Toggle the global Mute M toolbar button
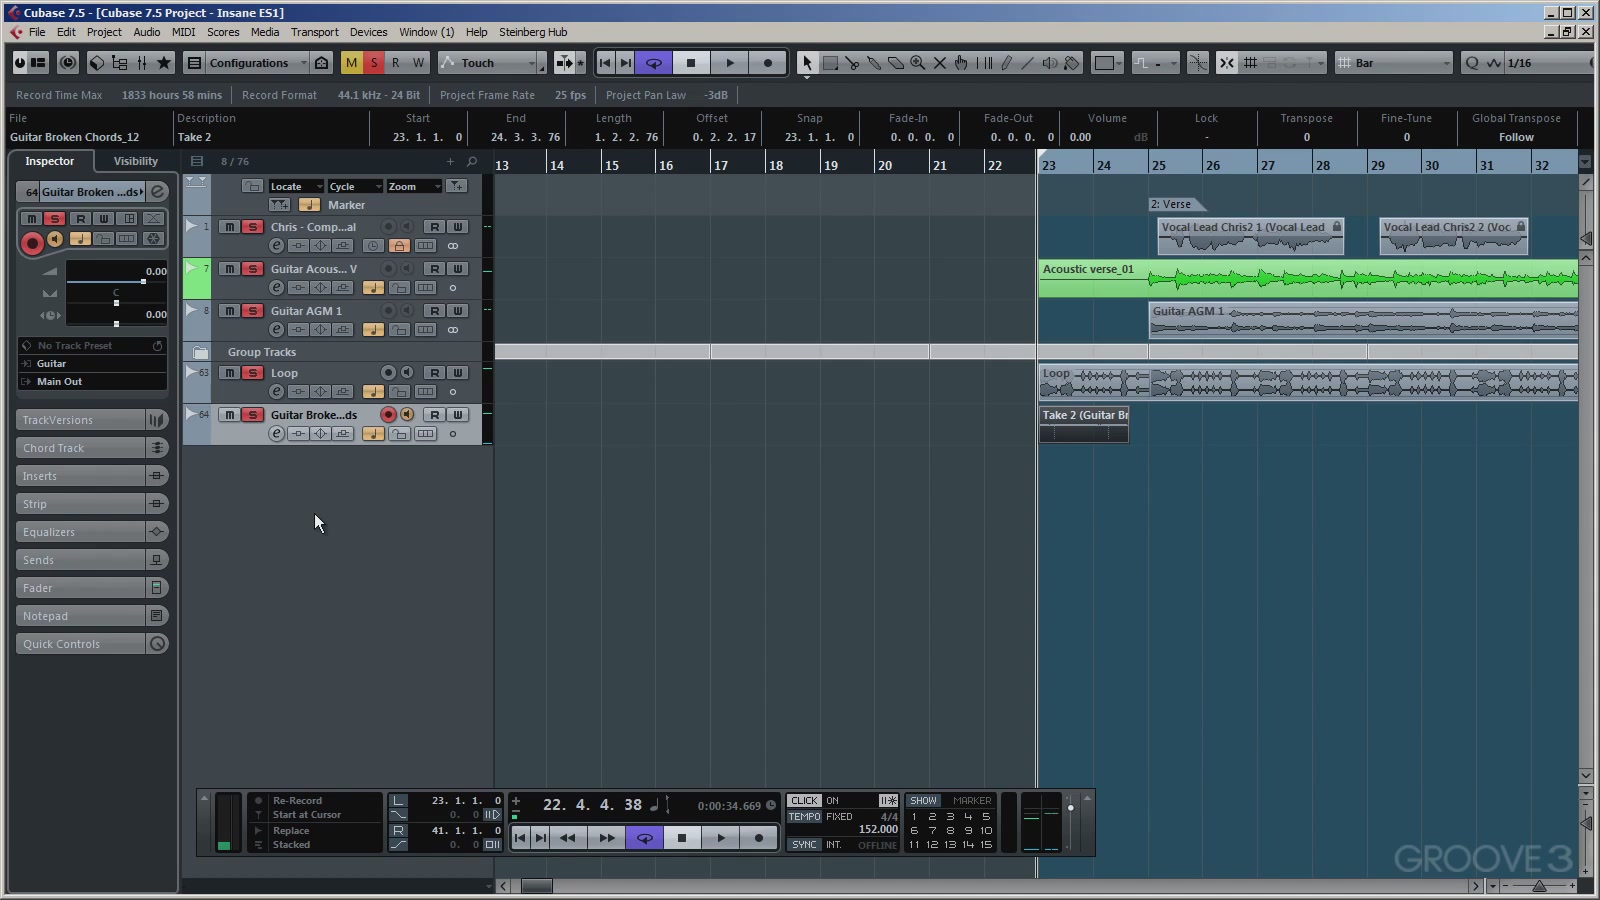Viewport: 1600px width, 900px height. (x=351, y=62)
